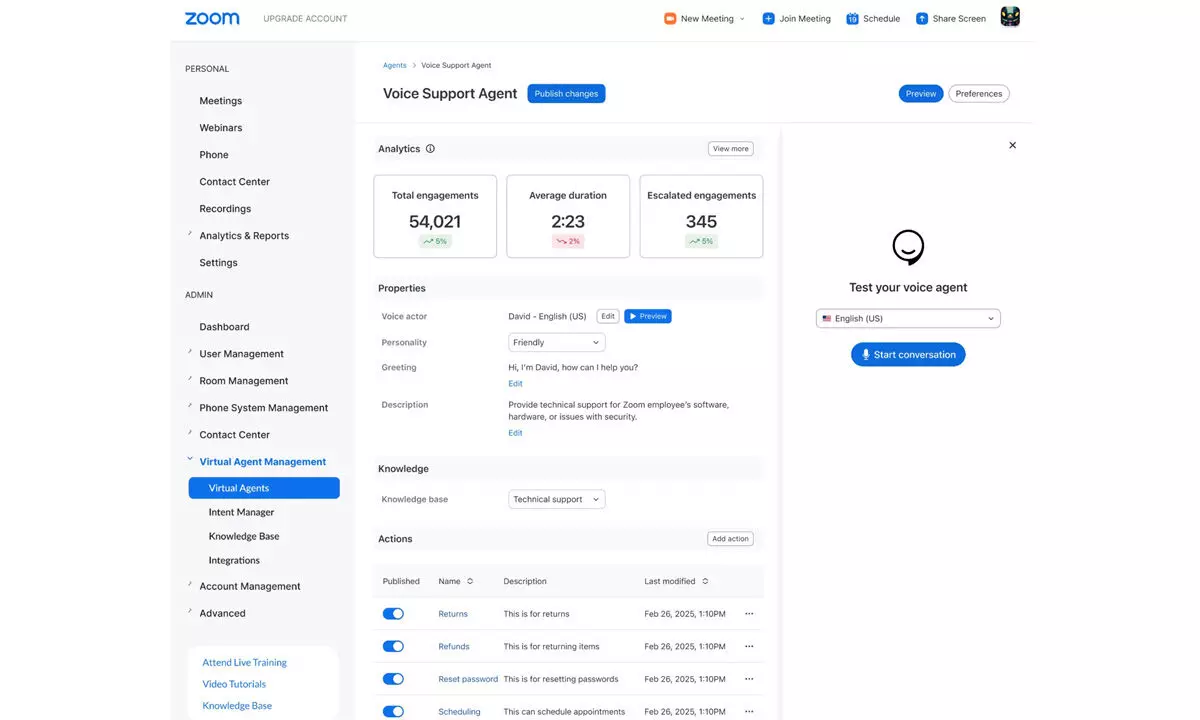Open the user profile avatar

point(1010,18)
